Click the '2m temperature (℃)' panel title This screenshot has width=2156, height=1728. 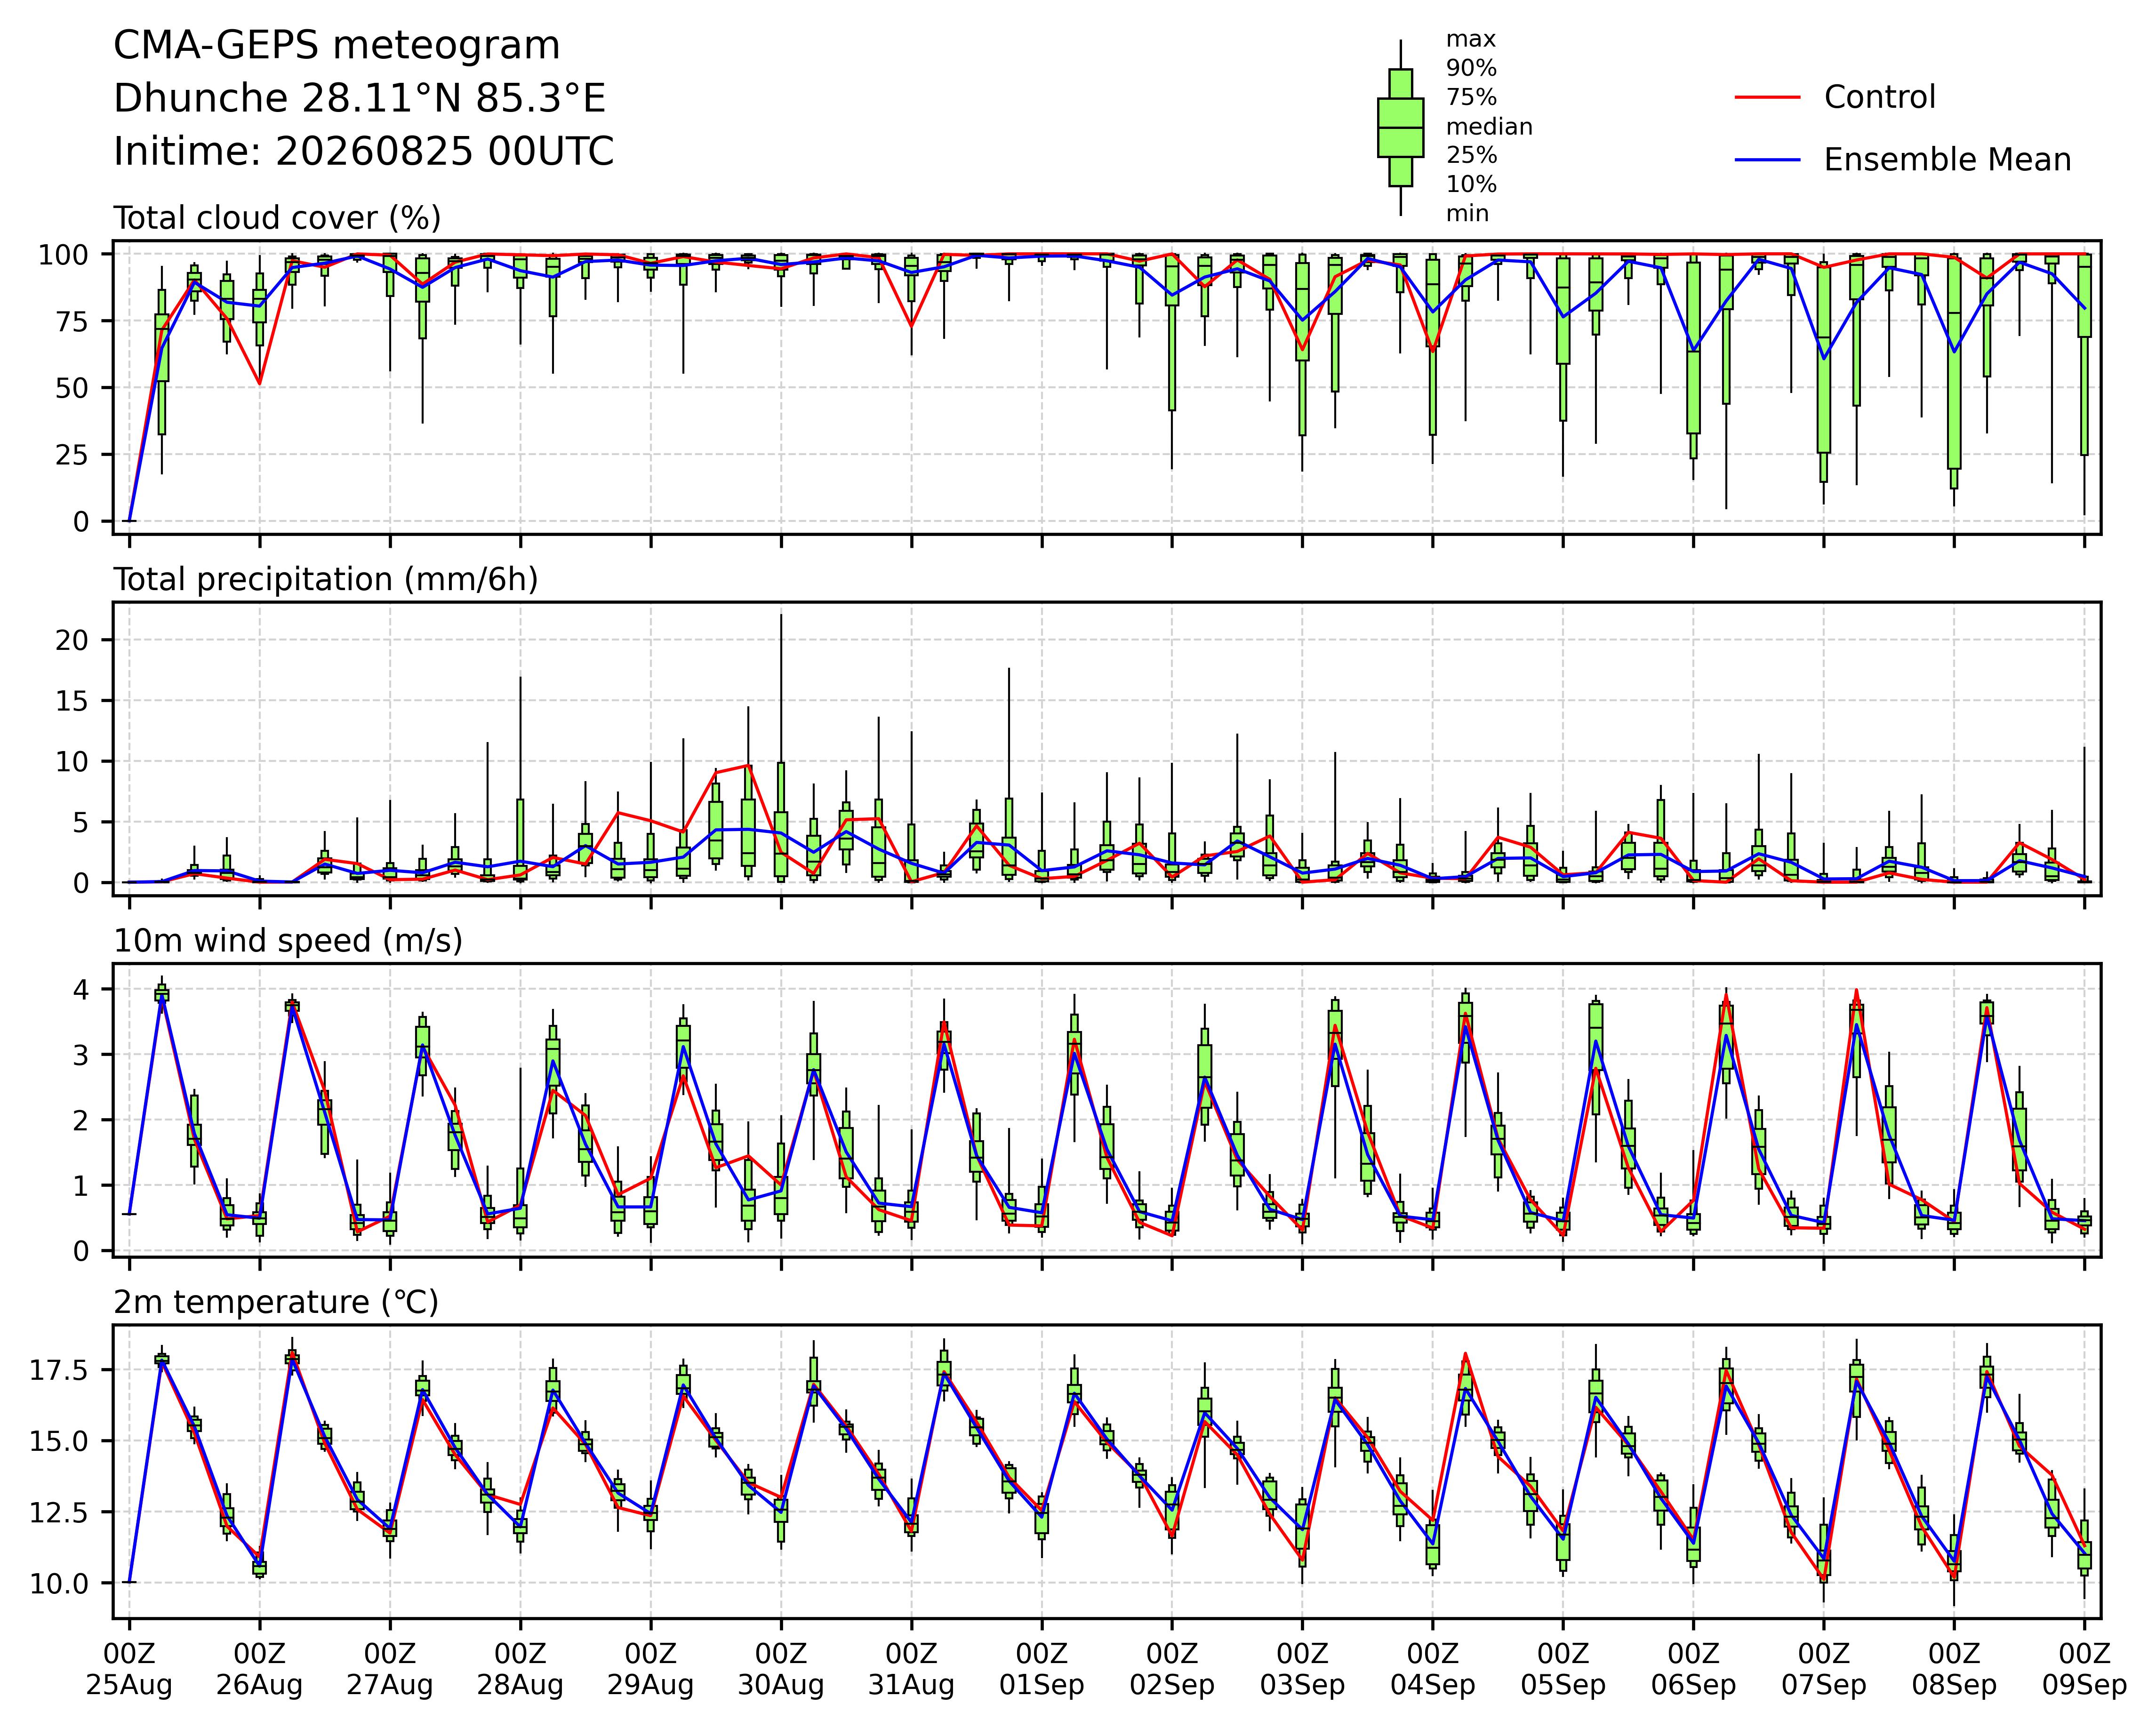[x=276, y=1303]
